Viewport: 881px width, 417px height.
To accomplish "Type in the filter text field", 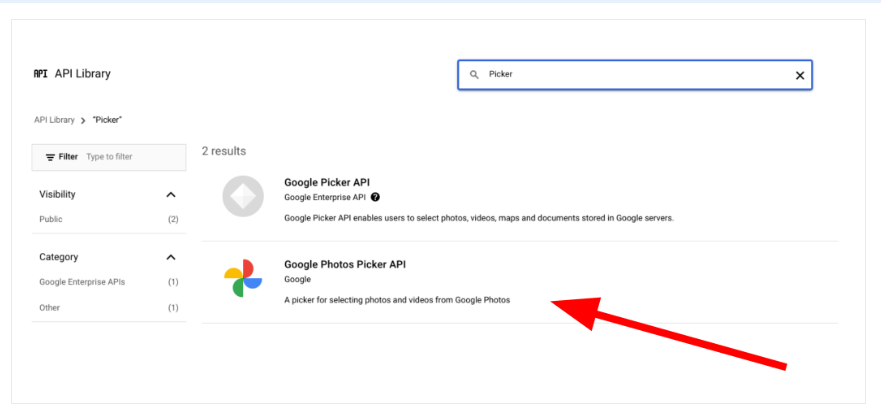I will point(130,157).
